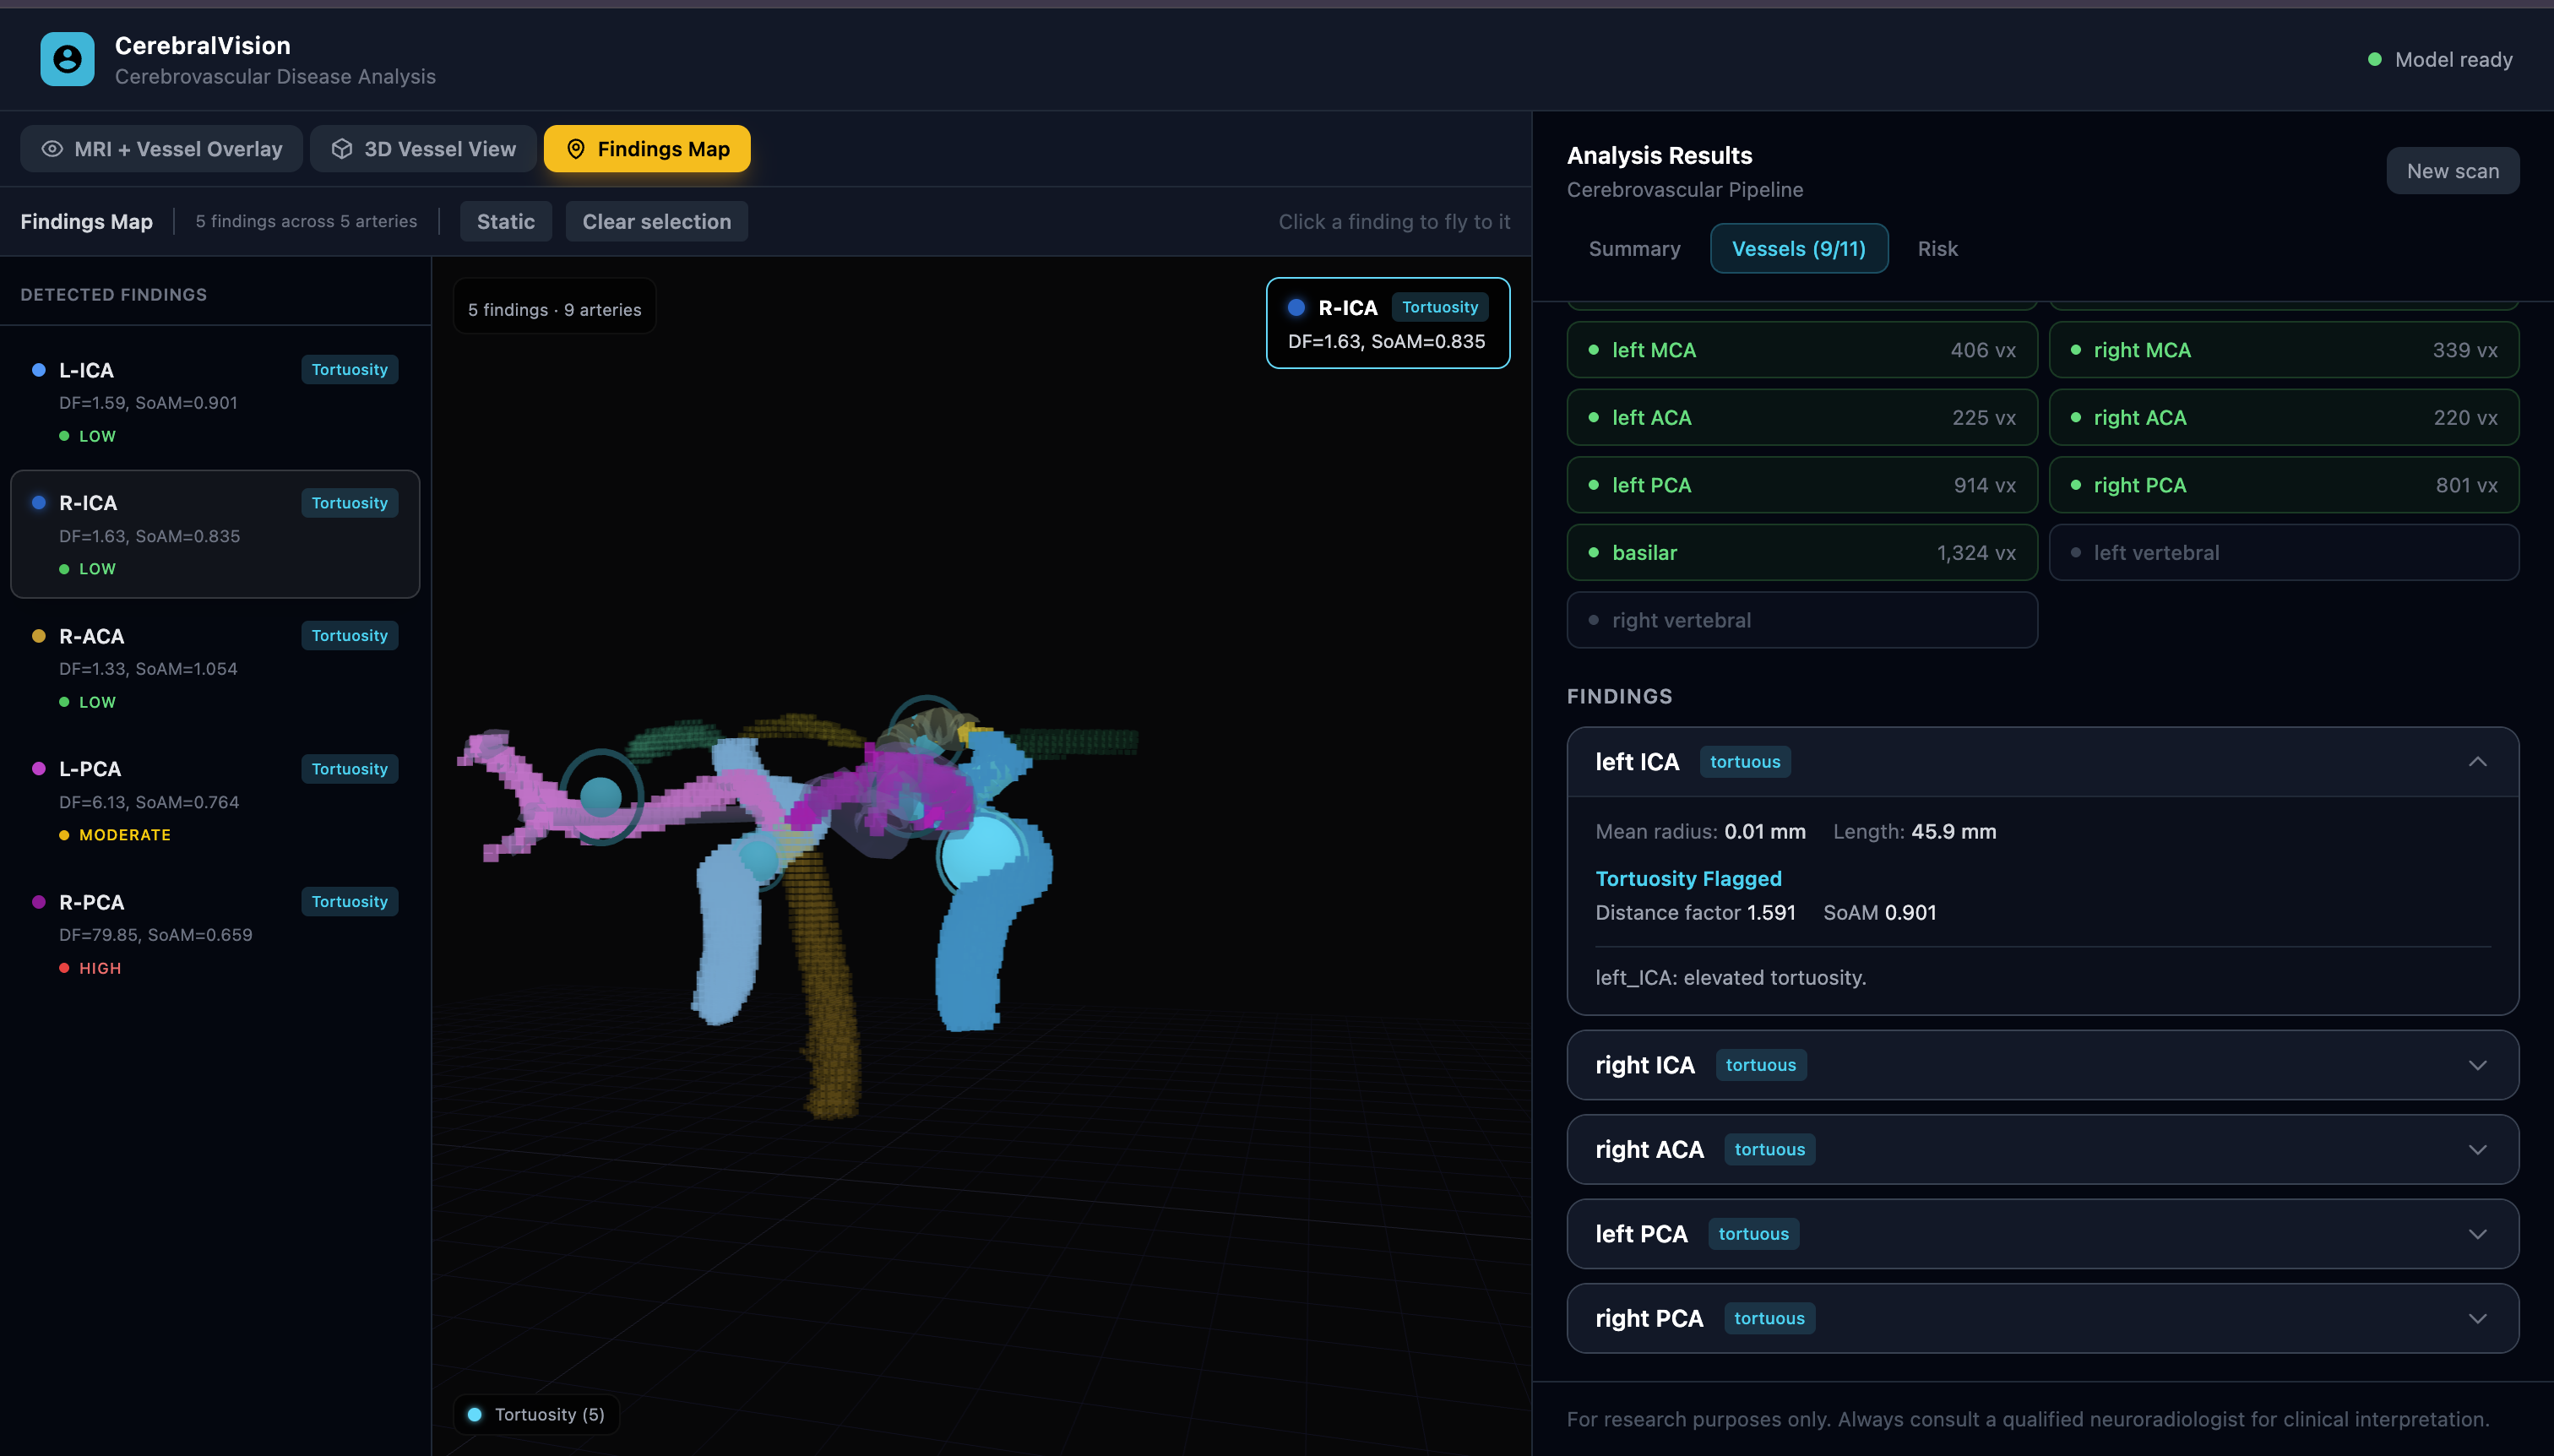
Task: Expand the right PCA finding chevron
Action: [2477, 1318]
